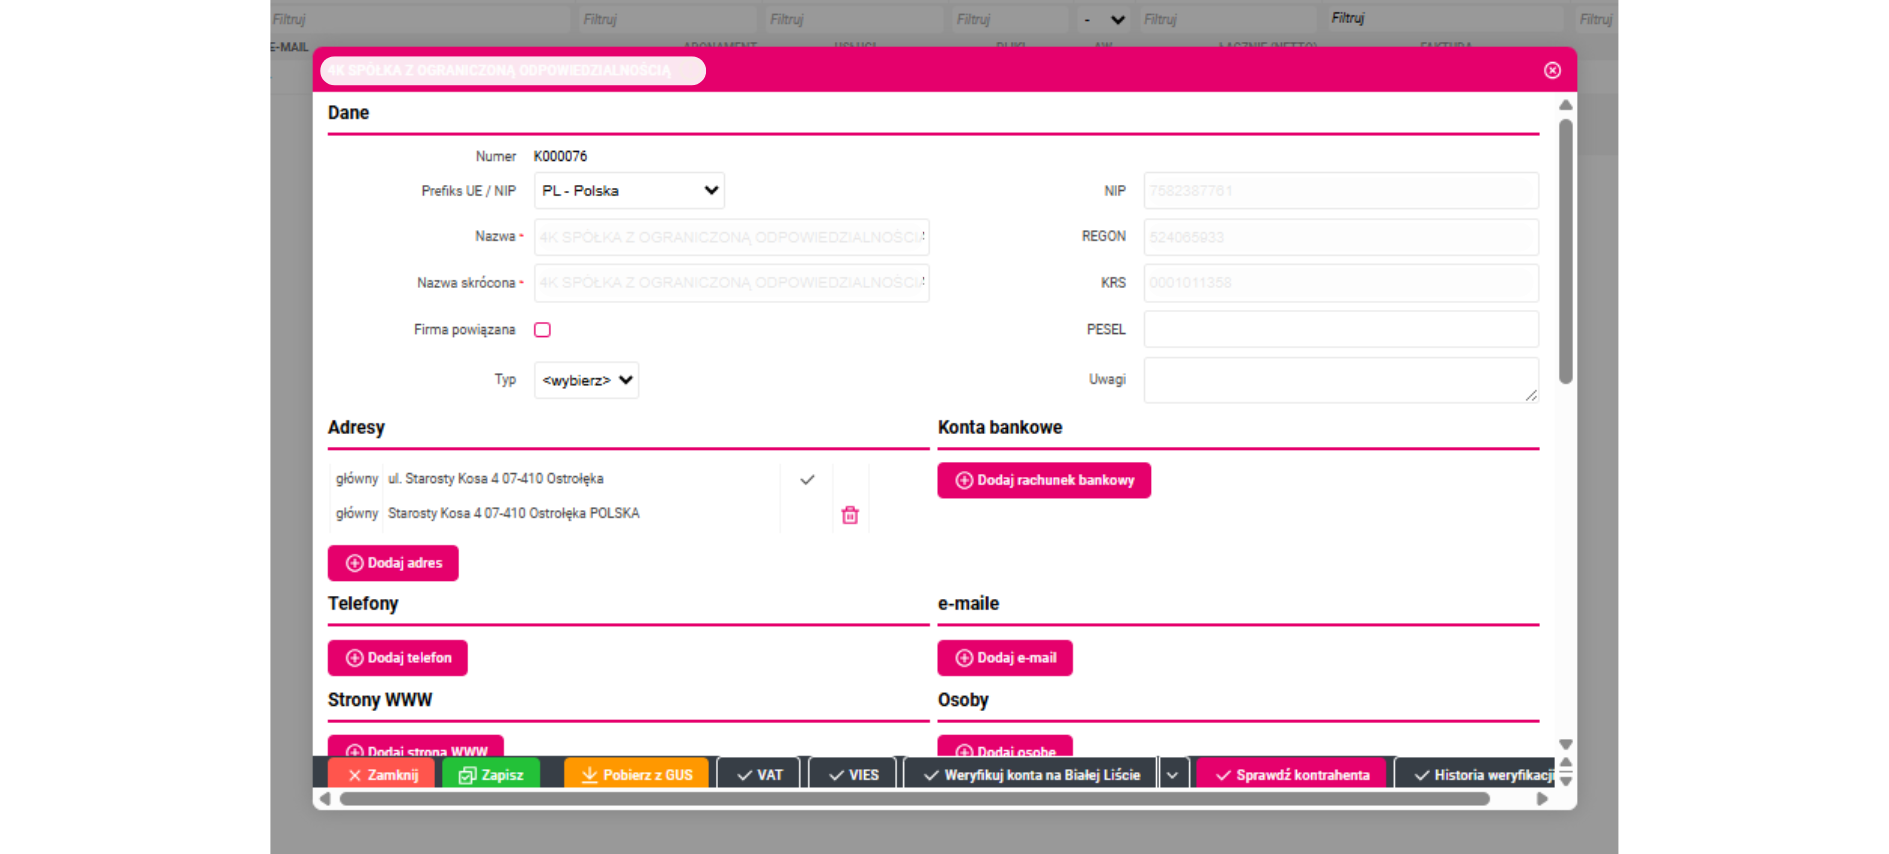The width and height of the screenshot is (1889, 854).
Task: Click Zamknij to close the form
Action: (x=383, y=775)
